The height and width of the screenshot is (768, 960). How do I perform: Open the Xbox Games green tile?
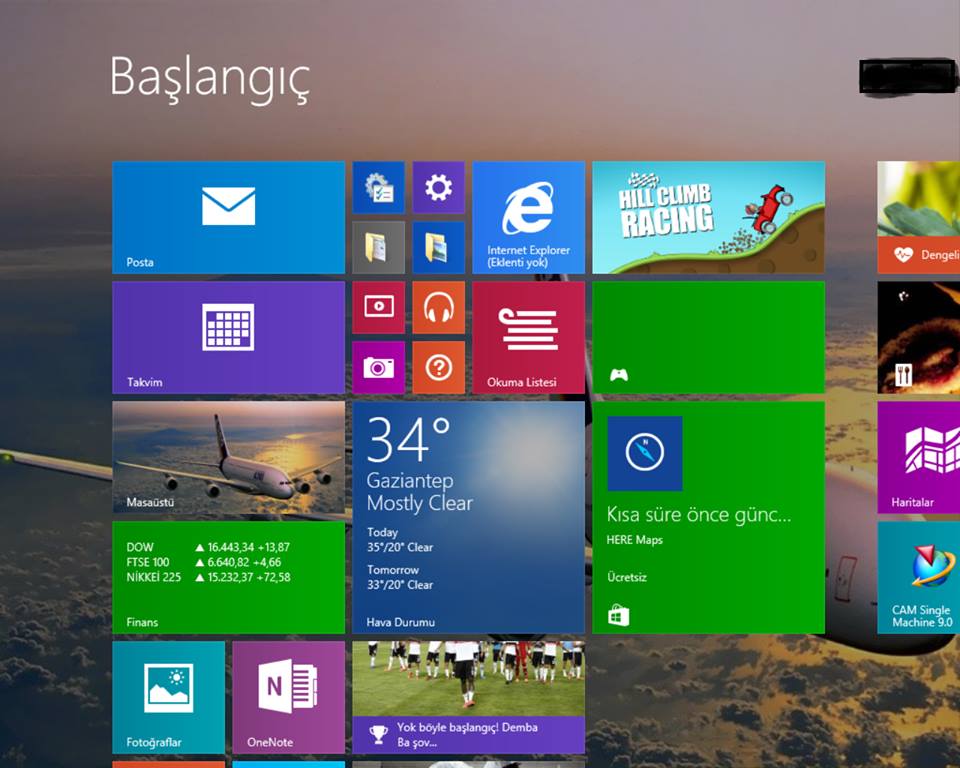click(x=708, y=337)
